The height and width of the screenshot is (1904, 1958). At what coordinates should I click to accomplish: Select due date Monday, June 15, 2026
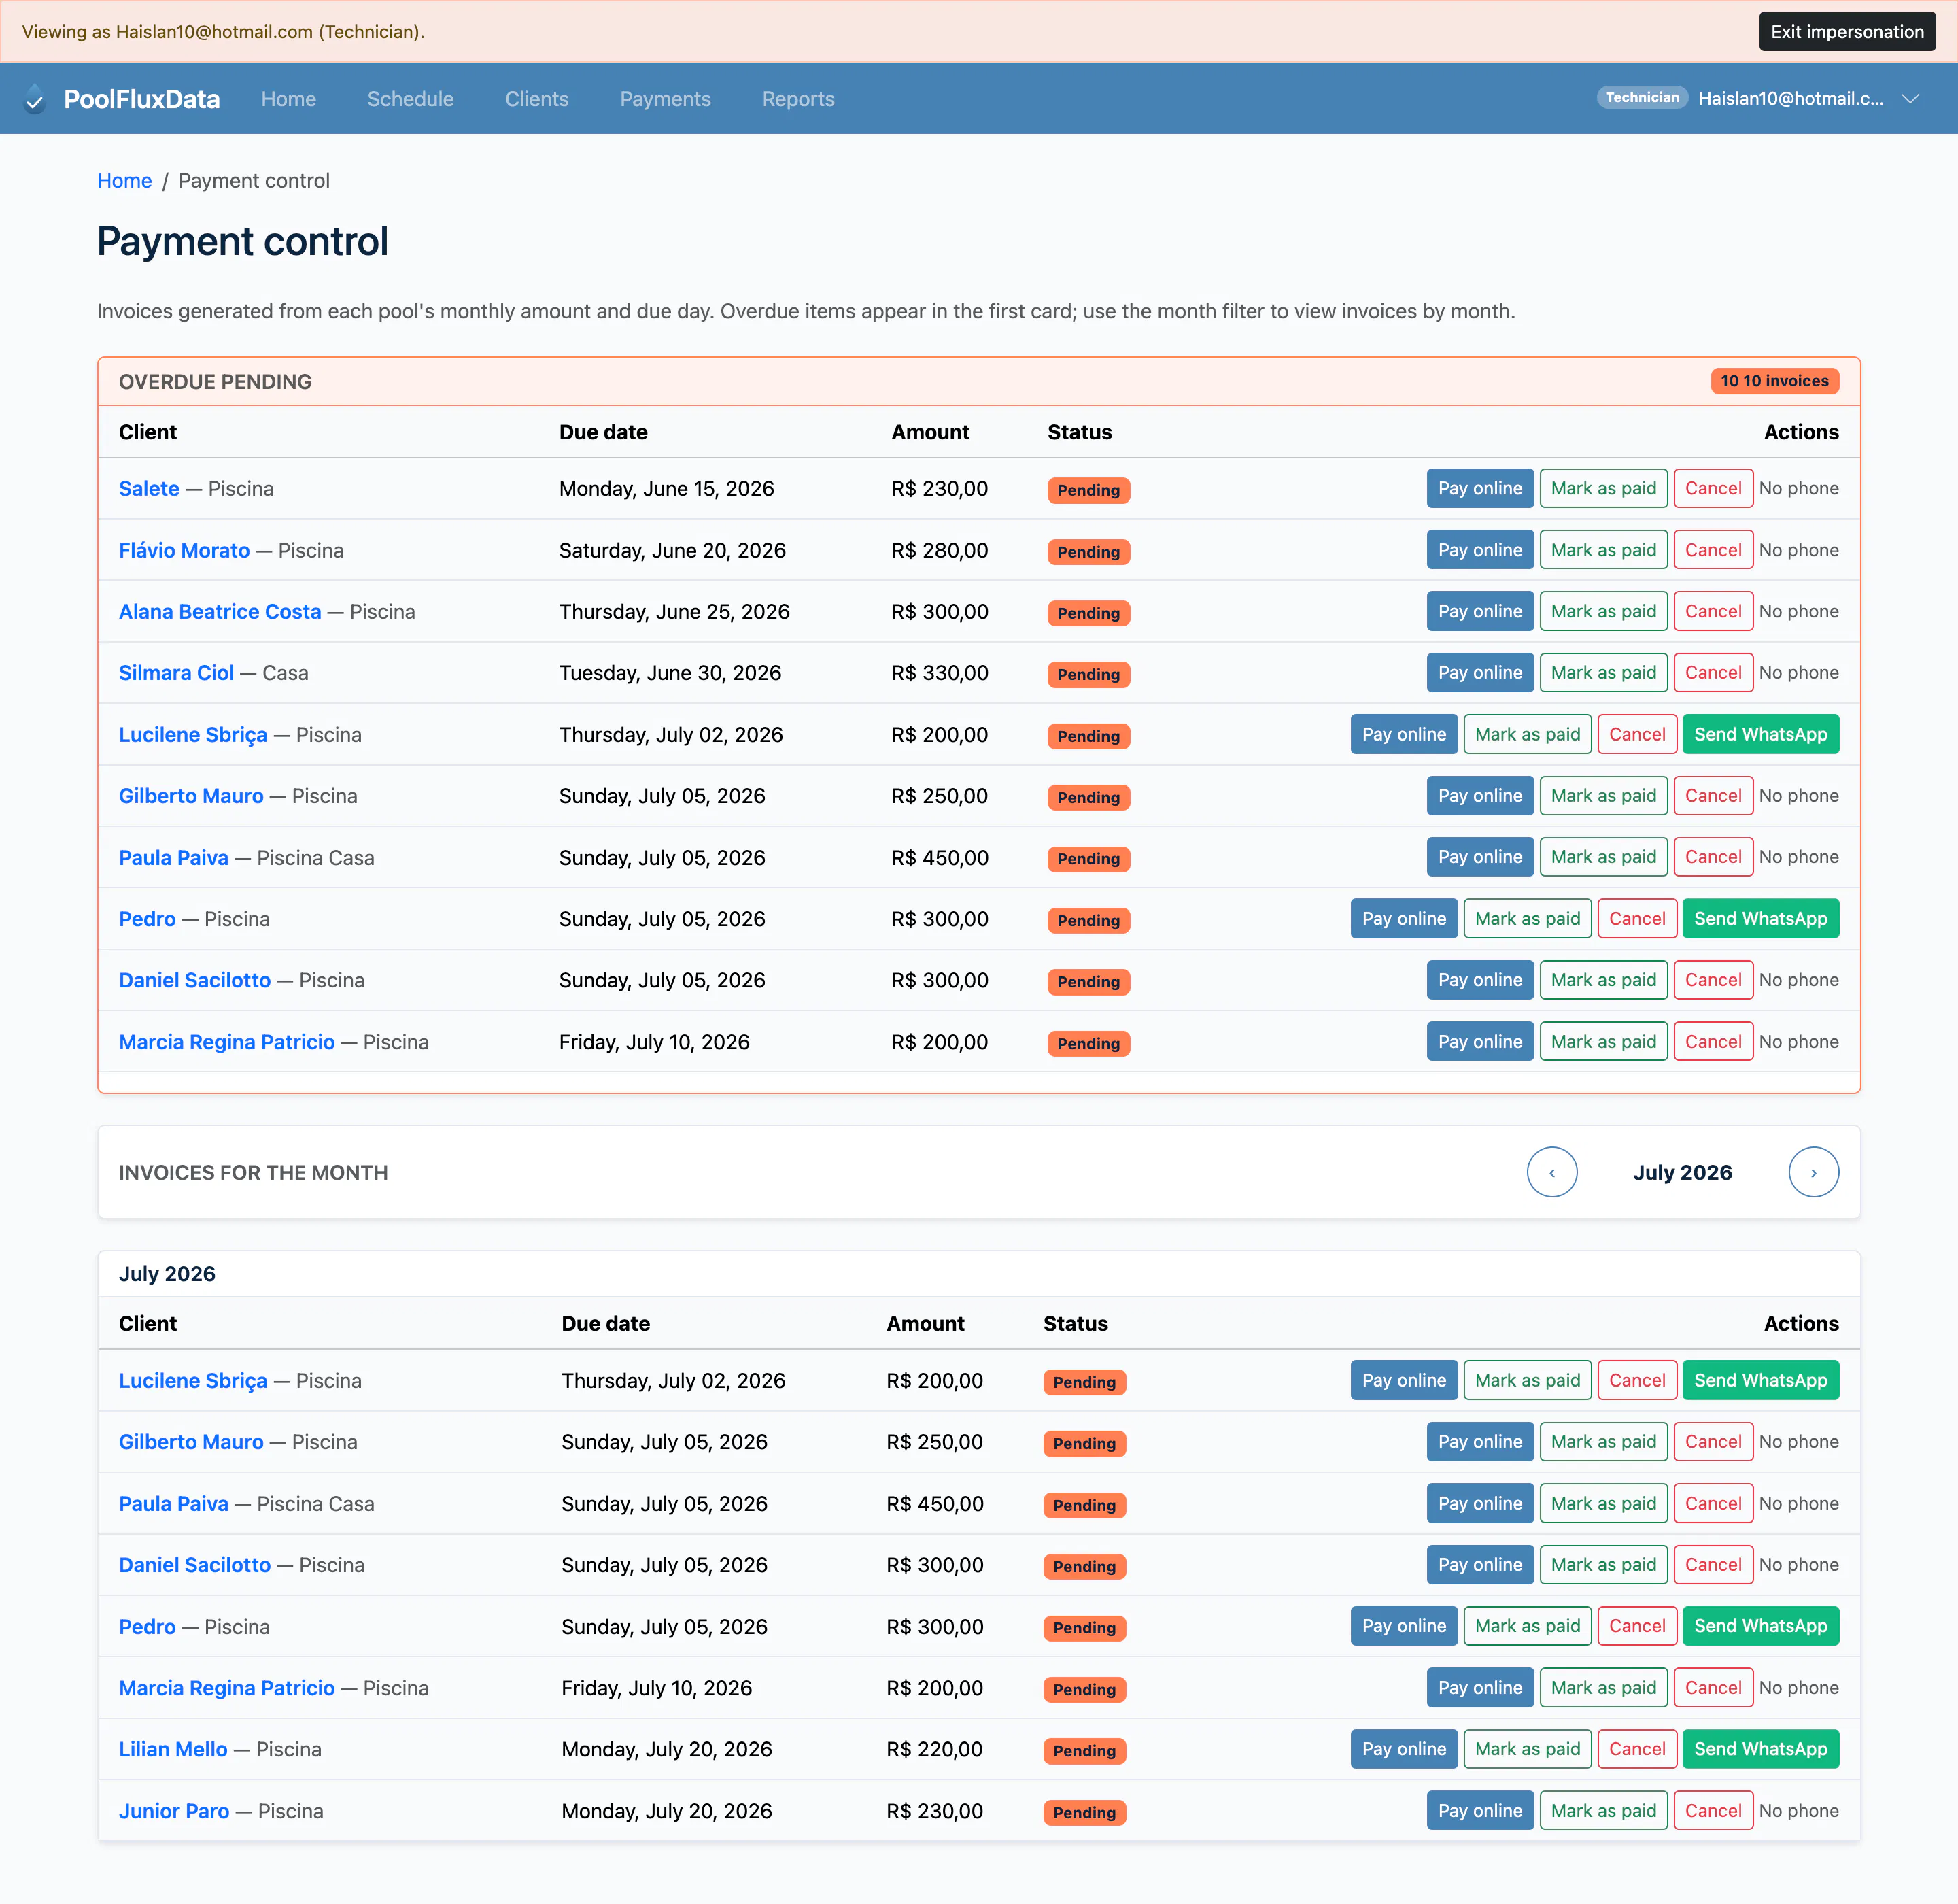pos(666,489)
